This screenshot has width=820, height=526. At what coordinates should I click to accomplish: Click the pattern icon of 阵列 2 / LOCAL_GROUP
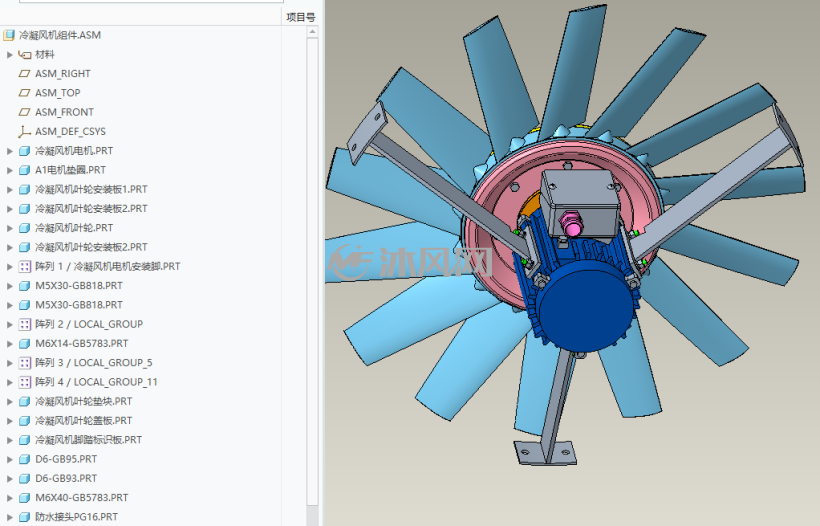(x=25, y=324)
